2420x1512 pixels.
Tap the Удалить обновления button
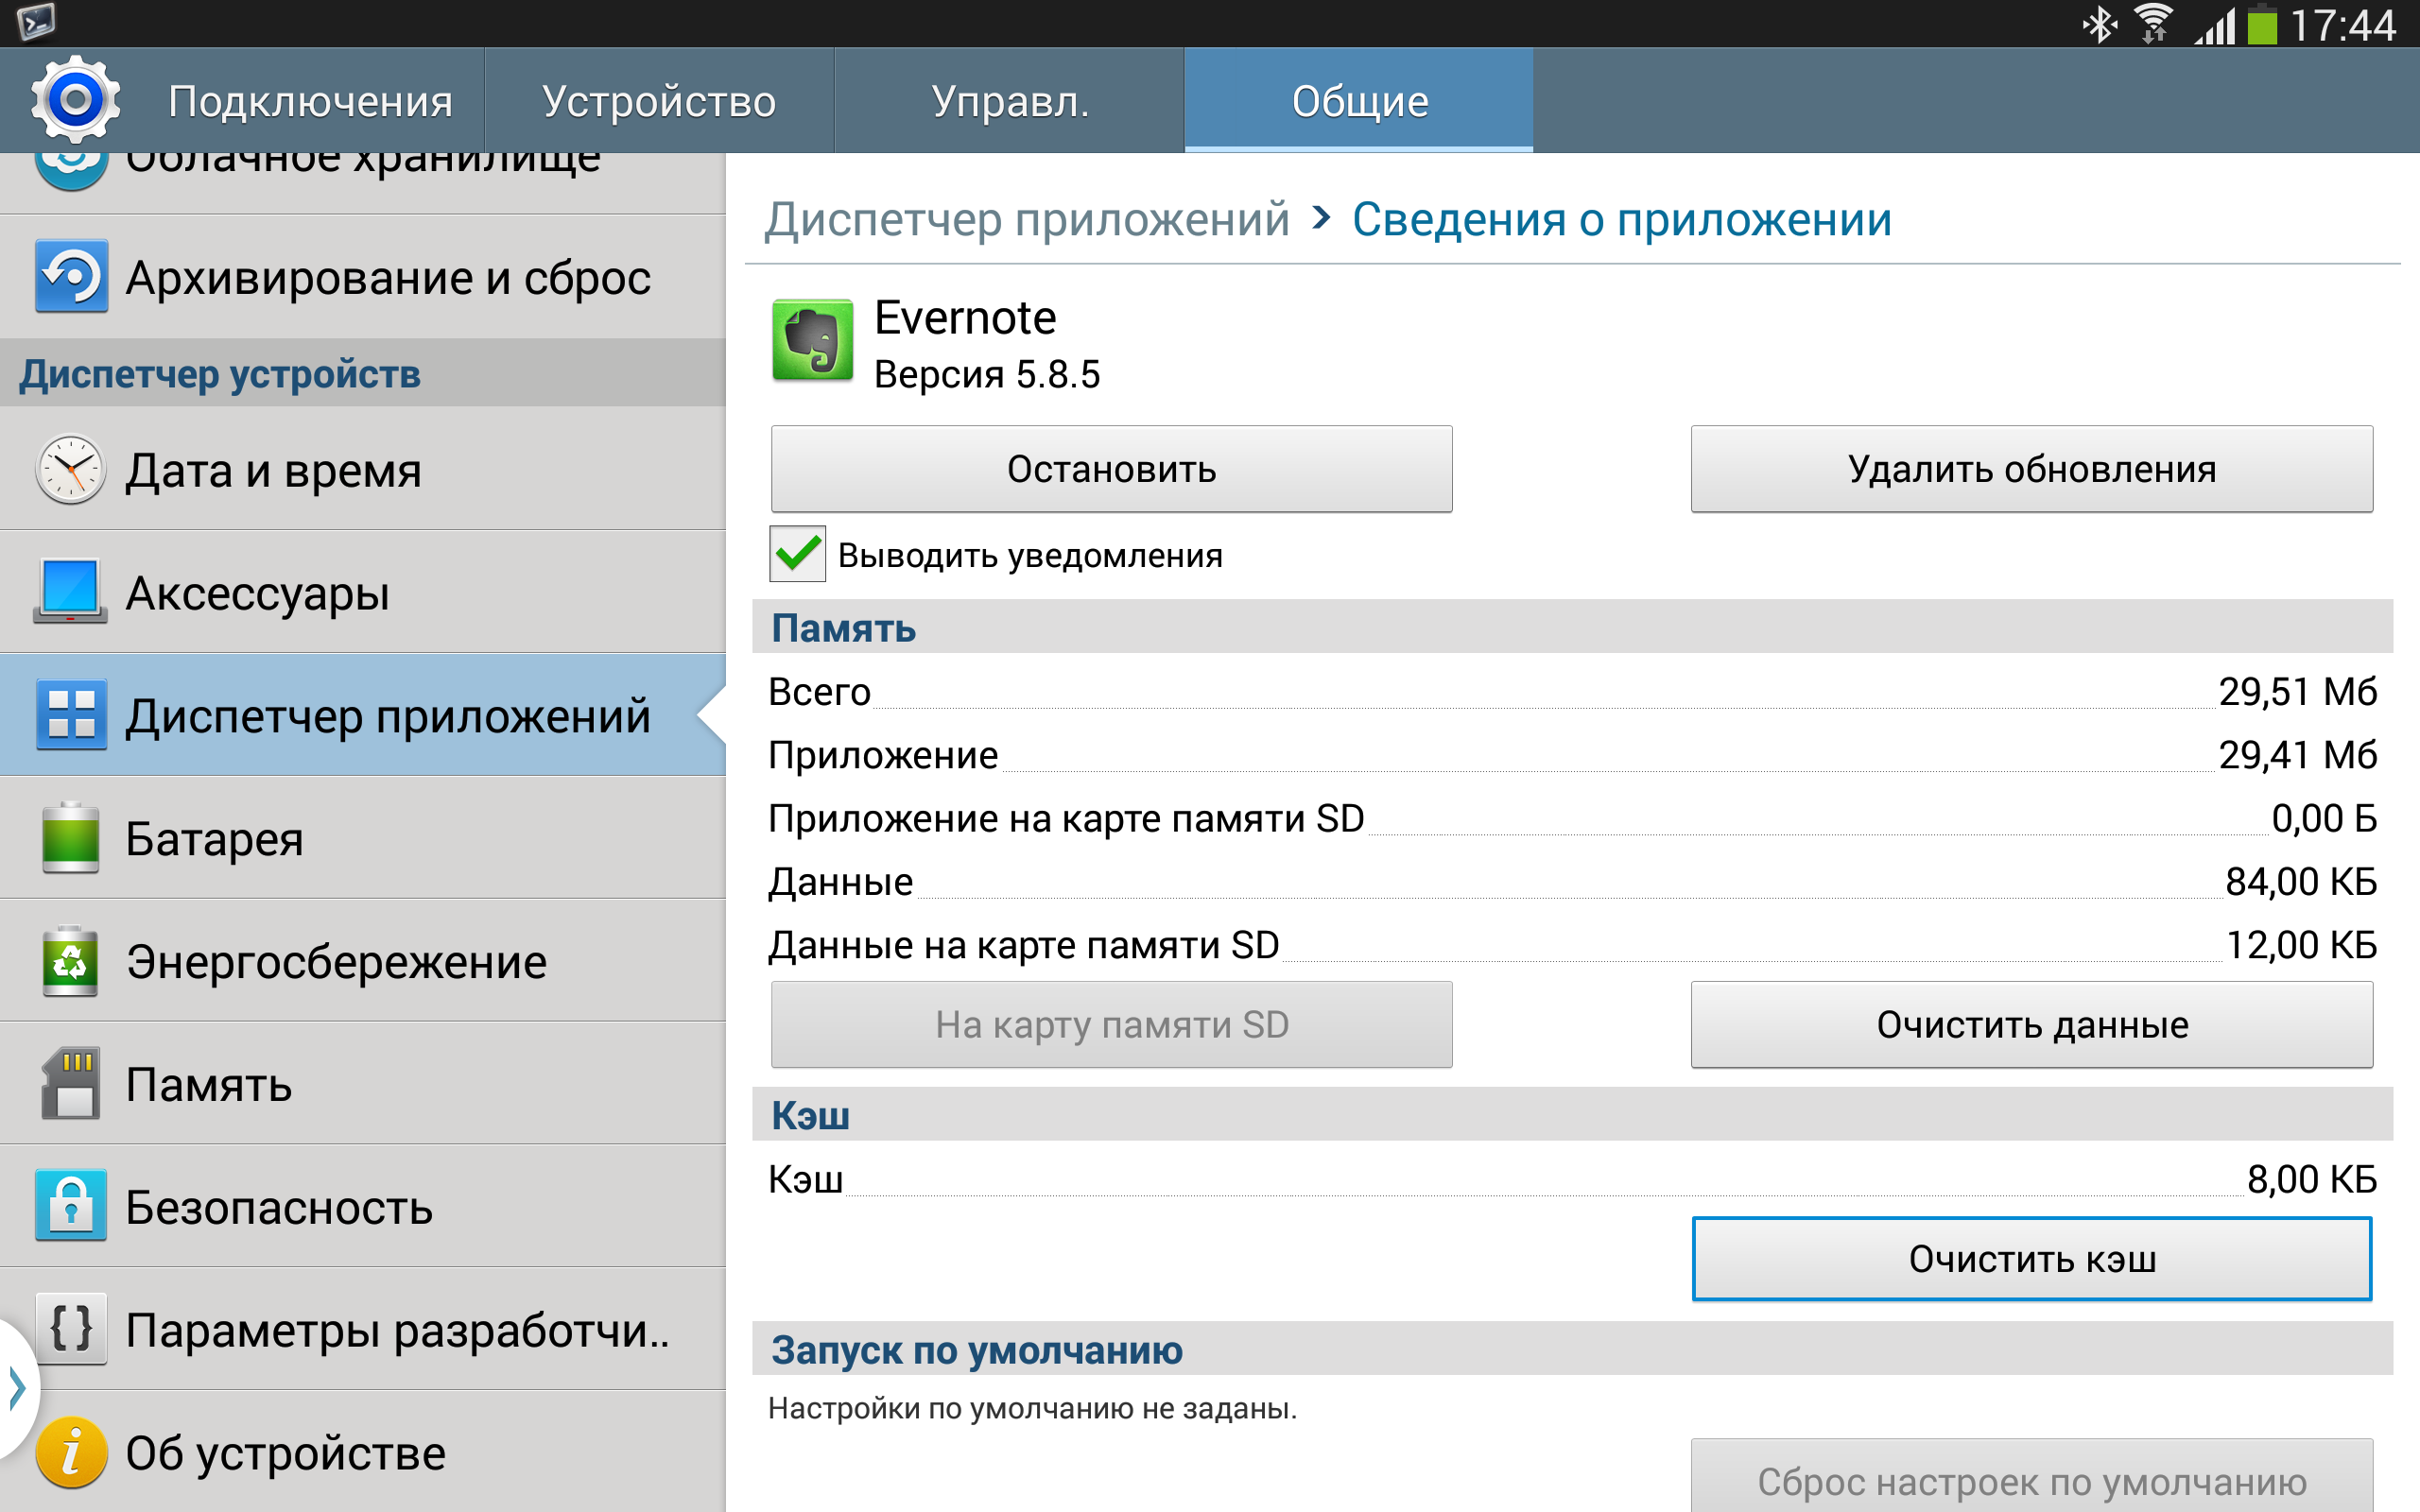point(2031,469)
